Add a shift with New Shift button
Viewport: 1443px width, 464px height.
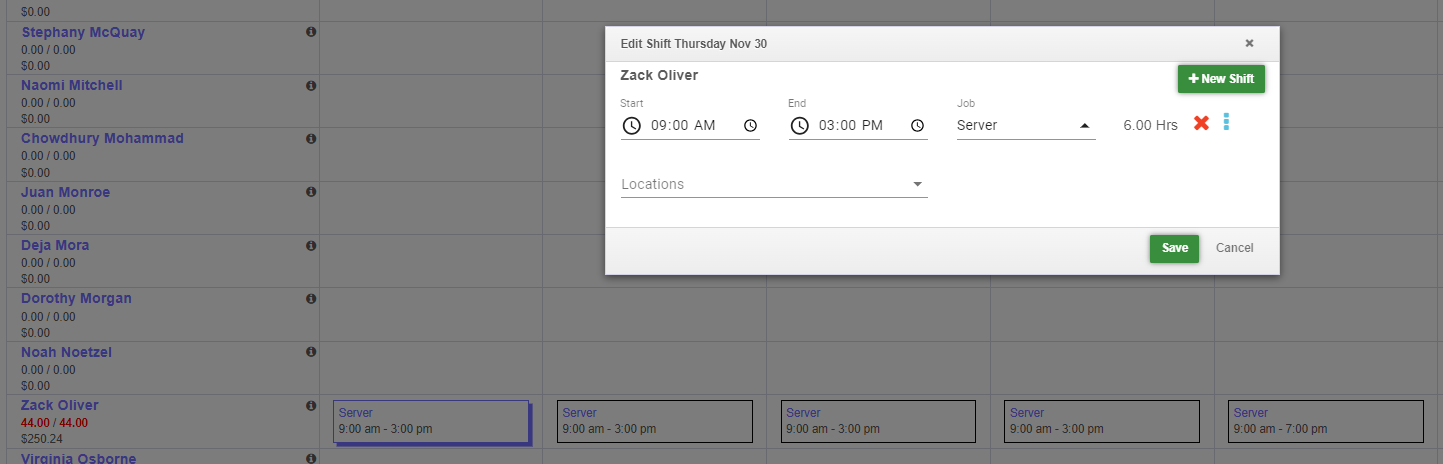[x=1221, y=79]
